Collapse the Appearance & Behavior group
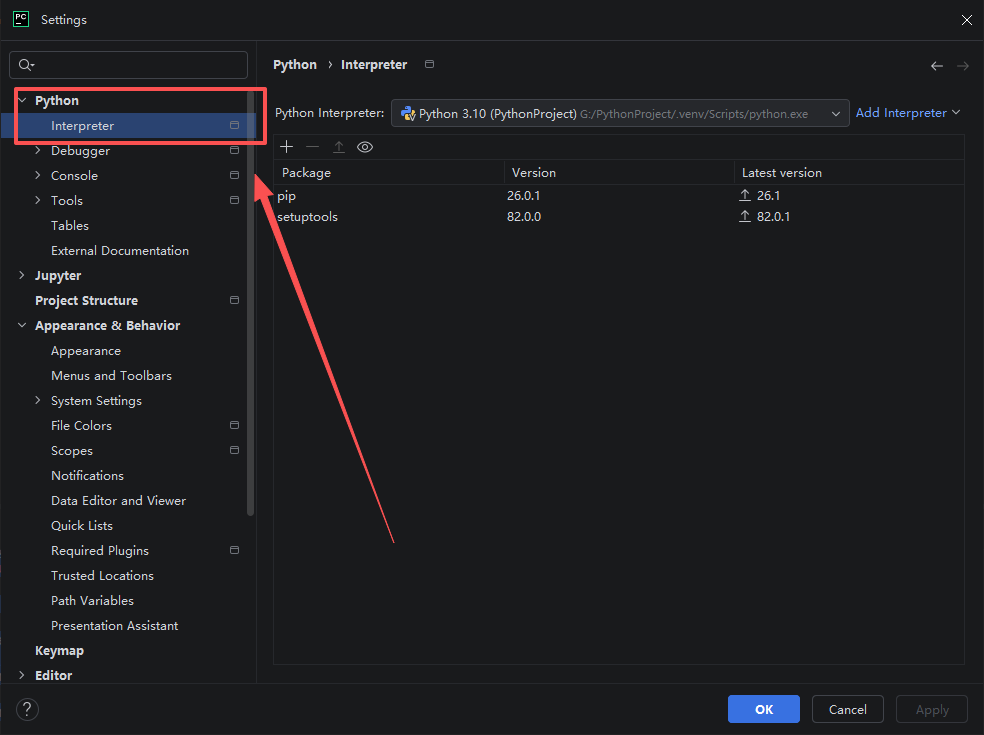 point(22,325)
